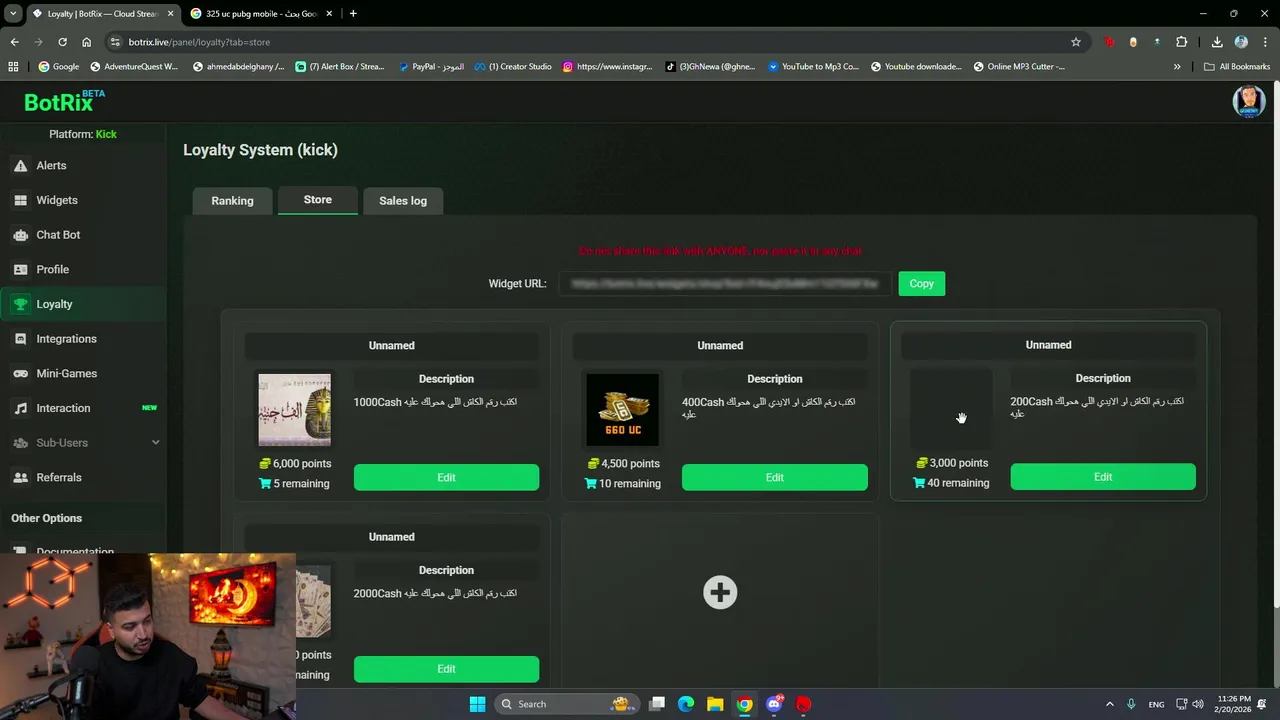Open the Creator Studio bookmark

tap(513, 67)
